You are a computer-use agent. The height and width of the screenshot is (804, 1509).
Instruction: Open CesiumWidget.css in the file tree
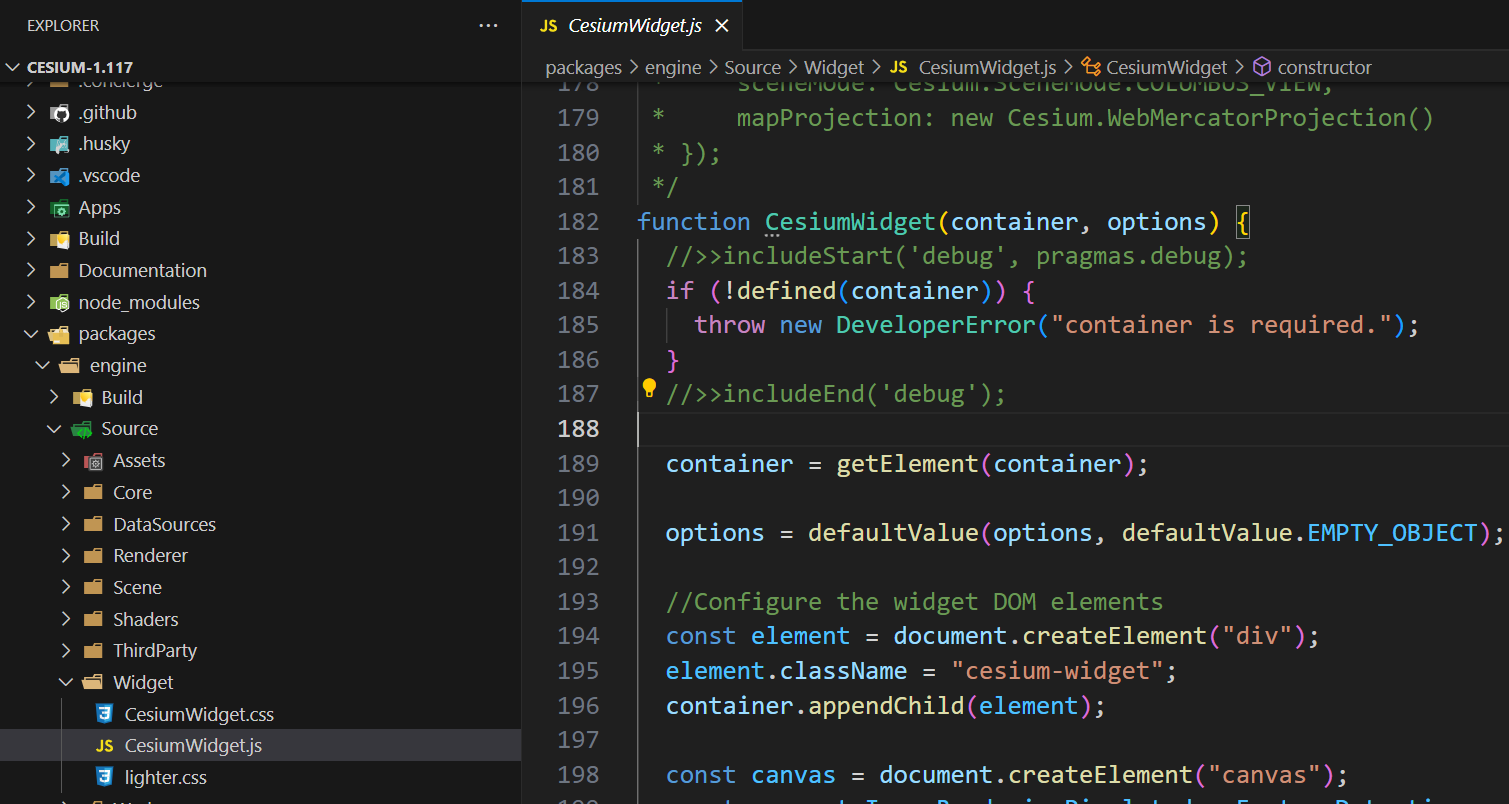pos(199,715)
